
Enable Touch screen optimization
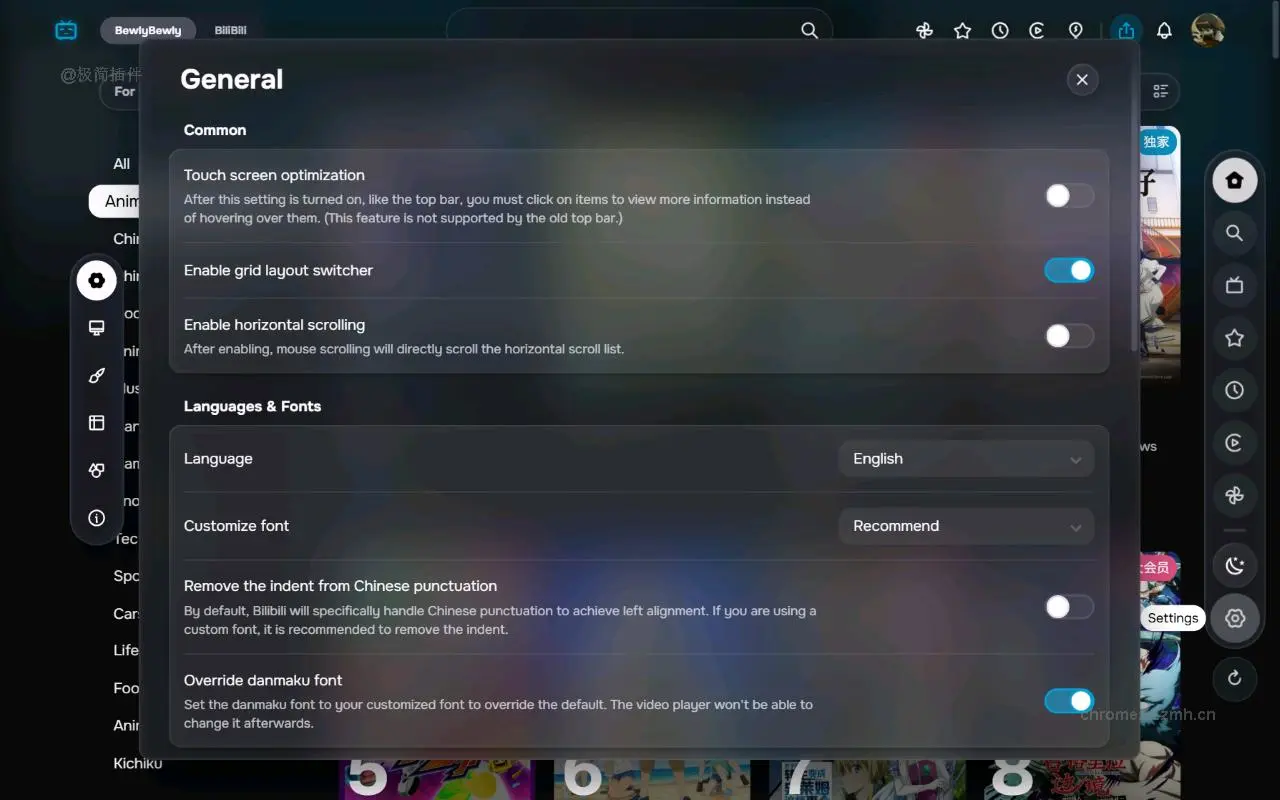(x=1069, y=196)
